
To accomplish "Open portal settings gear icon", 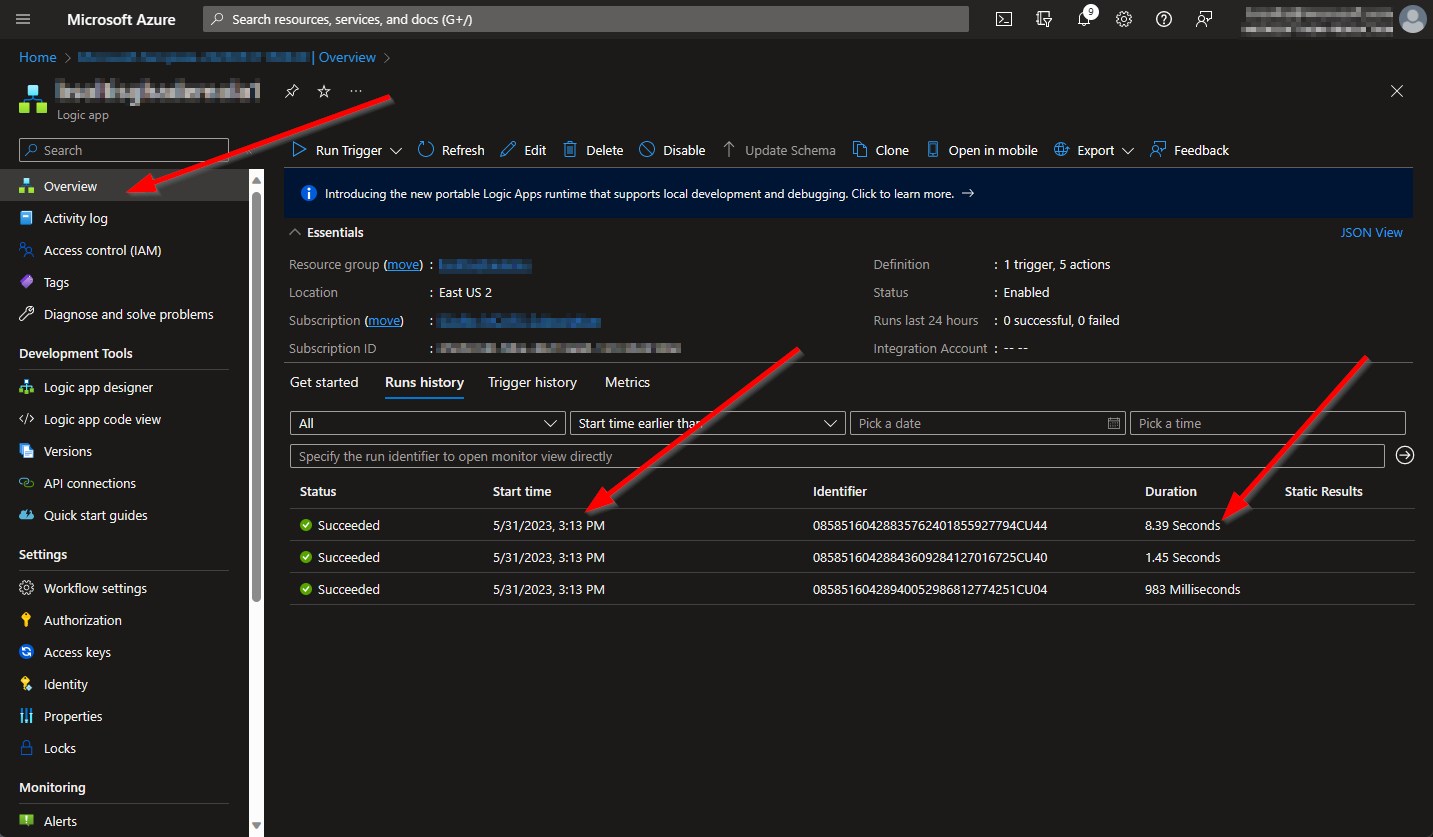I will tap(1124, 19).
